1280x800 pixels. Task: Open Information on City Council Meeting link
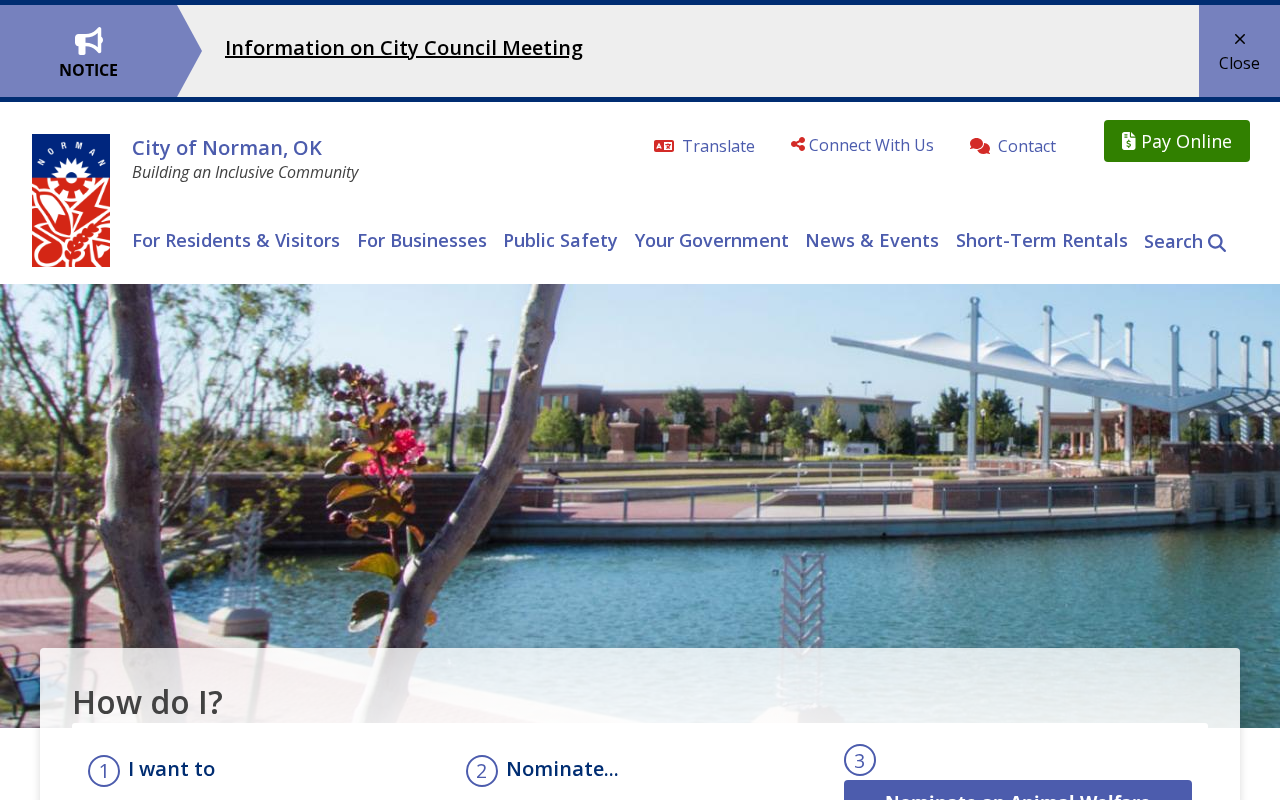[404, 47]
